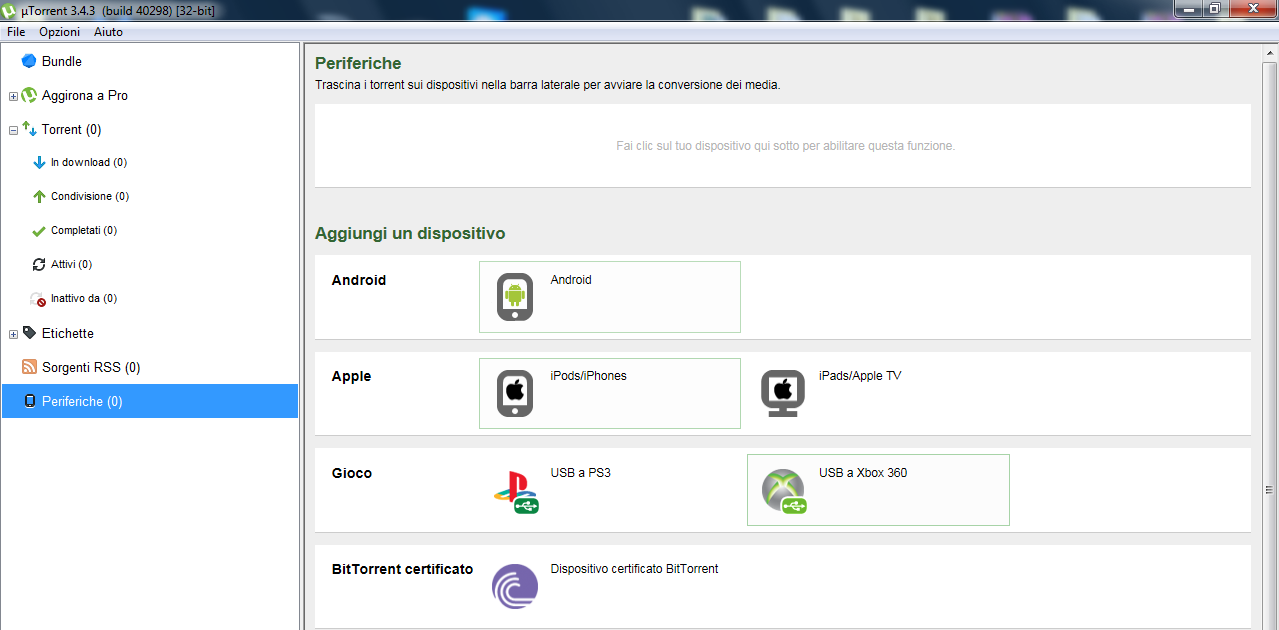
Task: Click the up-down arrows icon beside Torrent (0)
Action: (x=29, y=129)
